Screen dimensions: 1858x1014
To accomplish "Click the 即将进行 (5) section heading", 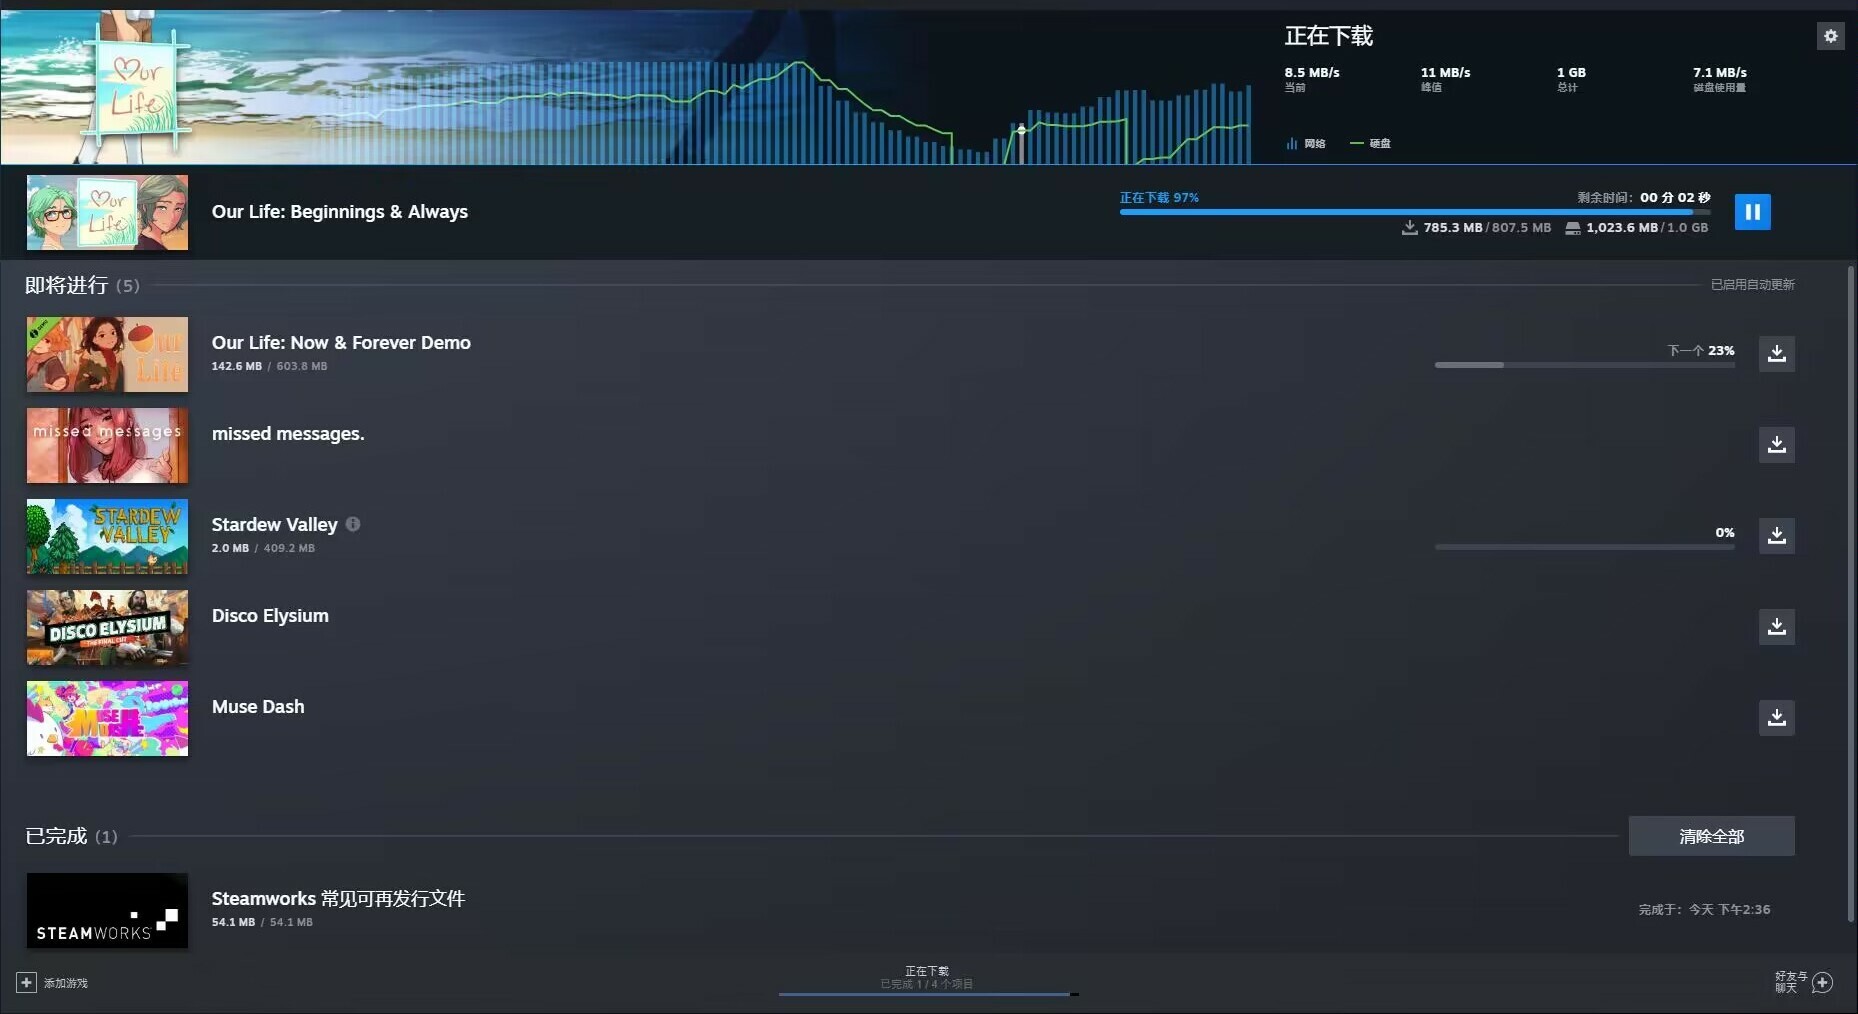I will pos(82,285).
